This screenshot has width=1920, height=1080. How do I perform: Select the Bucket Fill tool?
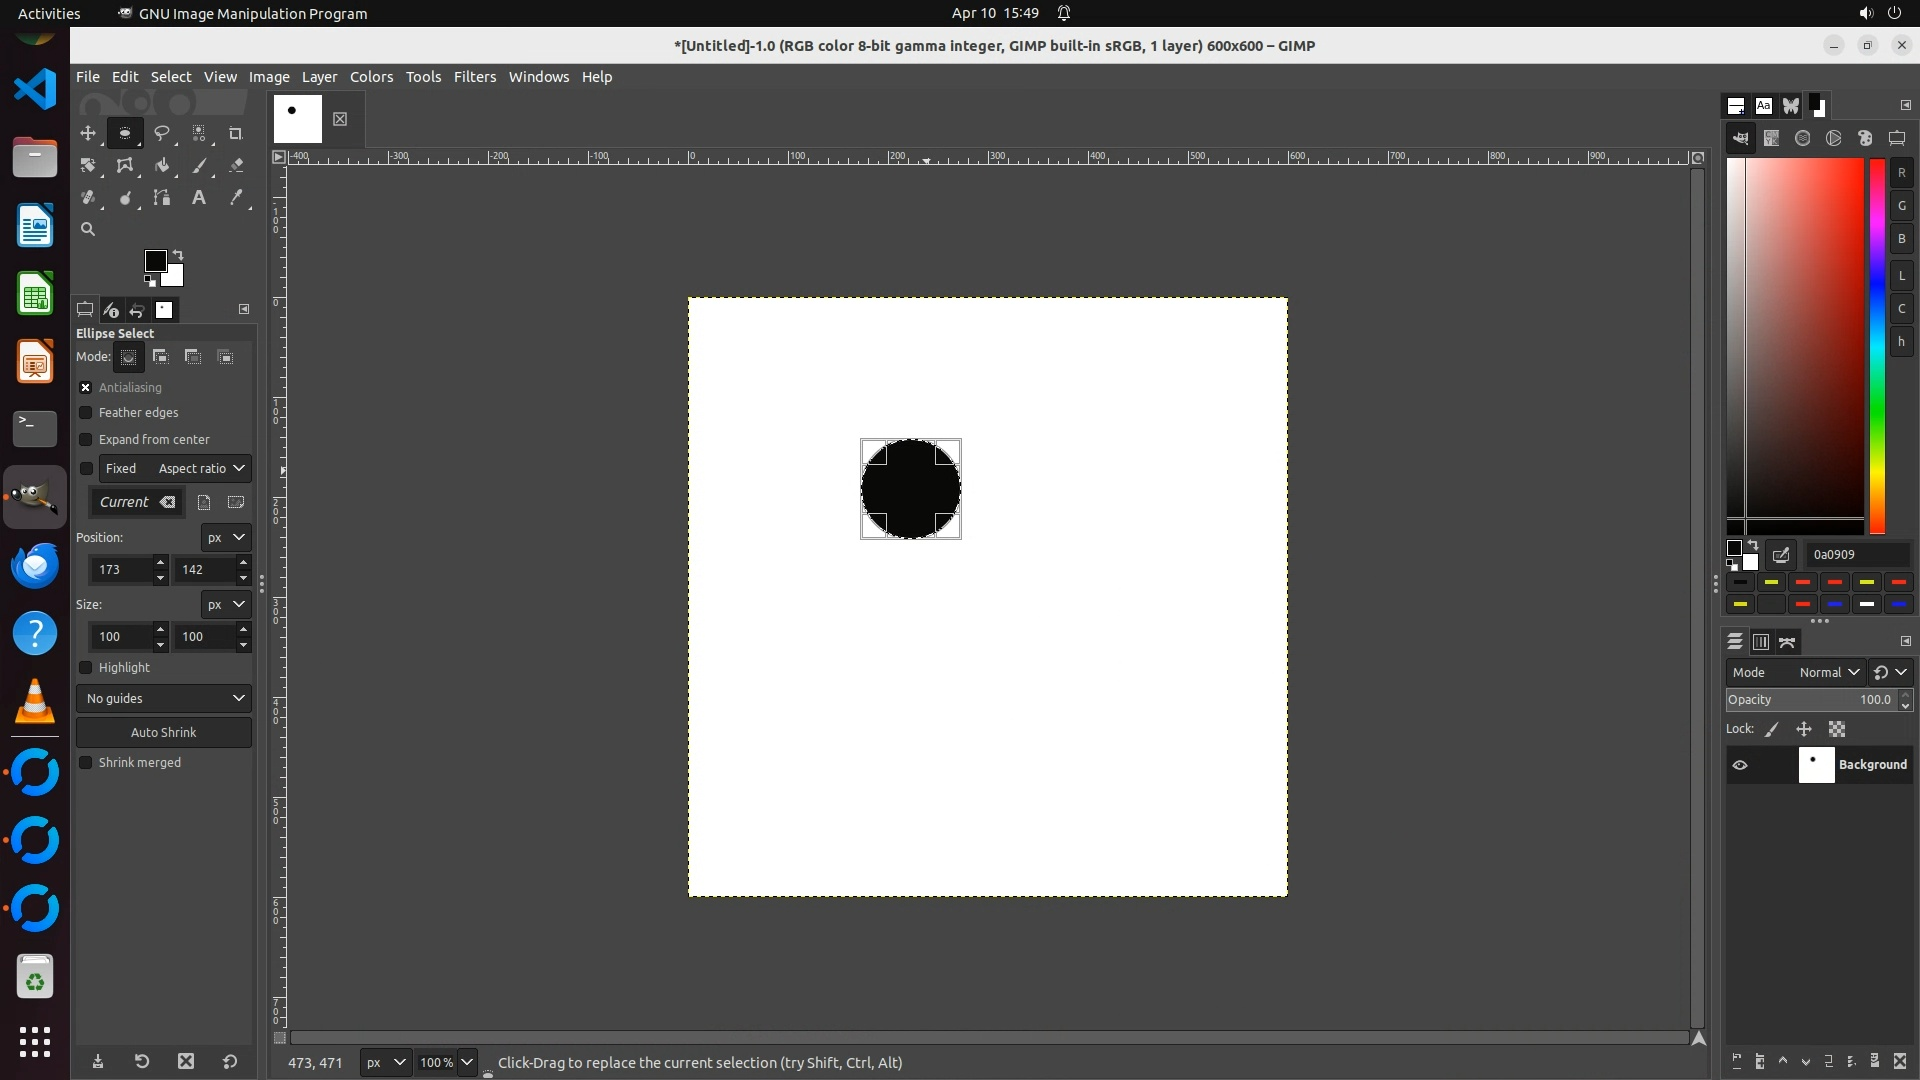click(x=161, y=166)
